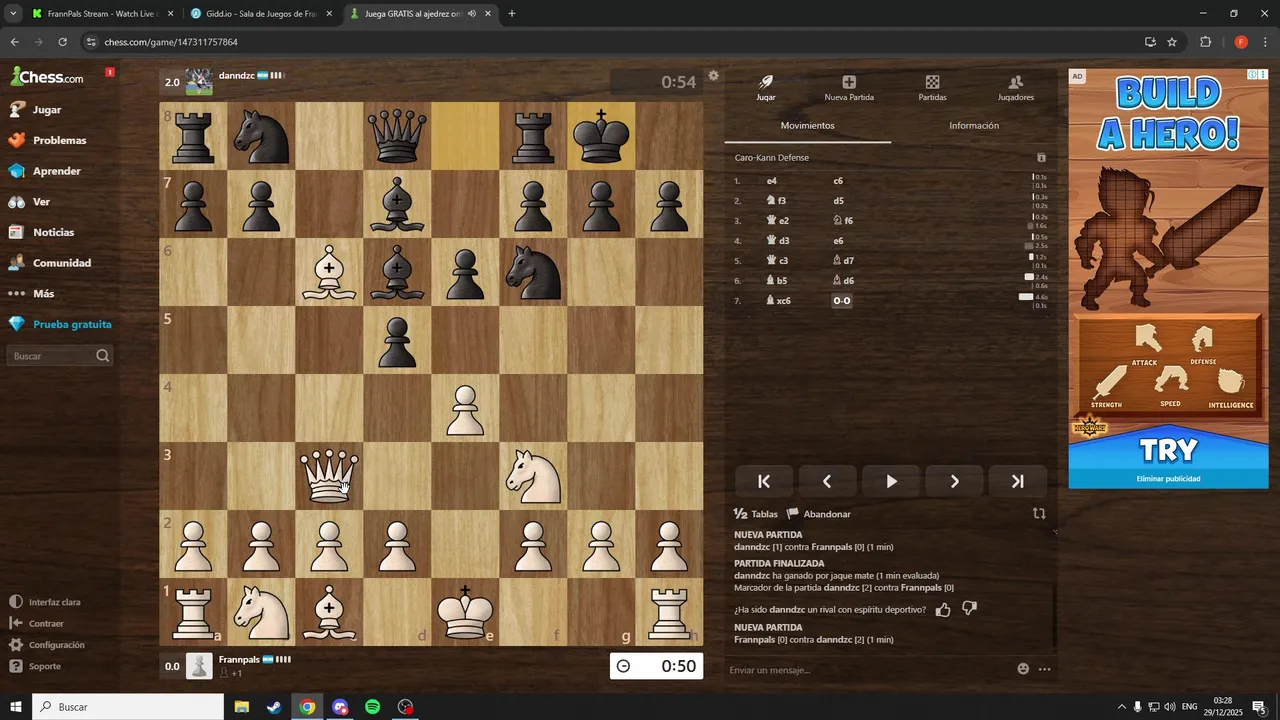Open the Jugadores tab
The height and width of the screenshot is (720, 1280).
click(x=1015, y=88)
